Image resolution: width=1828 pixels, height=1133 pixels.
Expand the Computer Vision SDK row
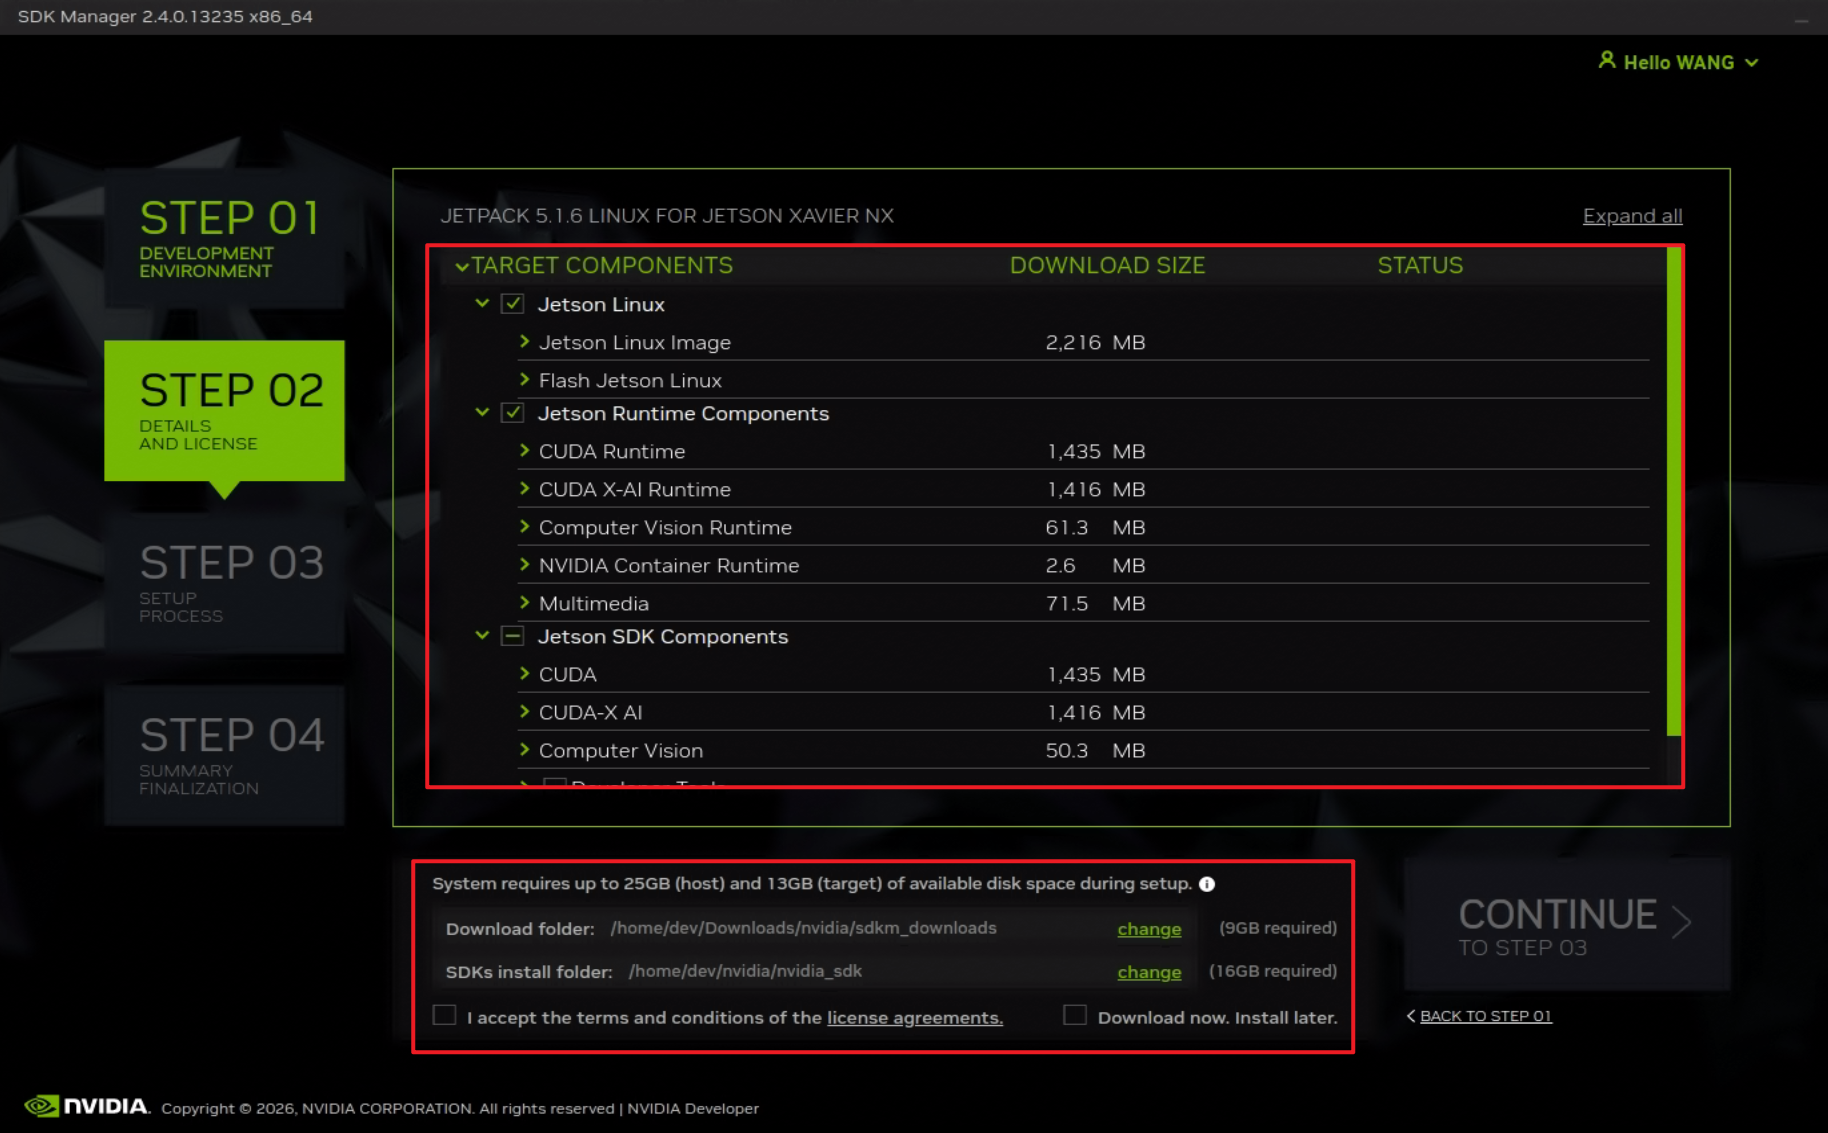click(x=524, y=749)
